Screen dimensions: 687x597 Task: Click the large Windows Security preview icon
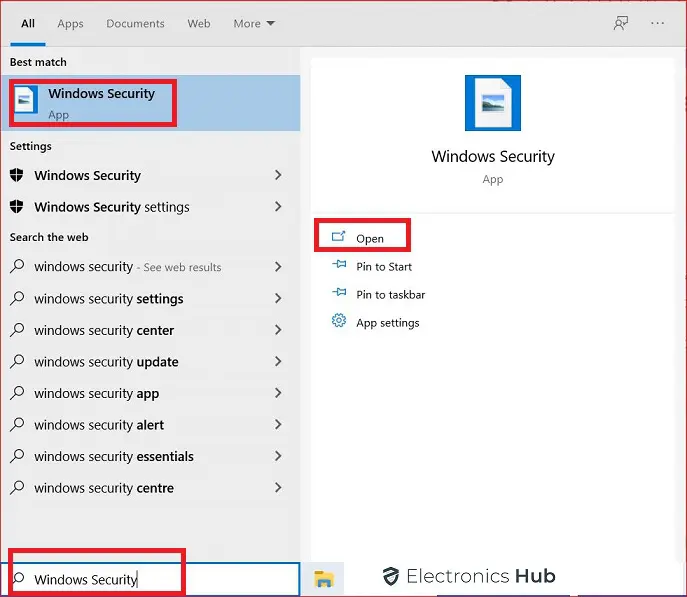pos(493,103)
